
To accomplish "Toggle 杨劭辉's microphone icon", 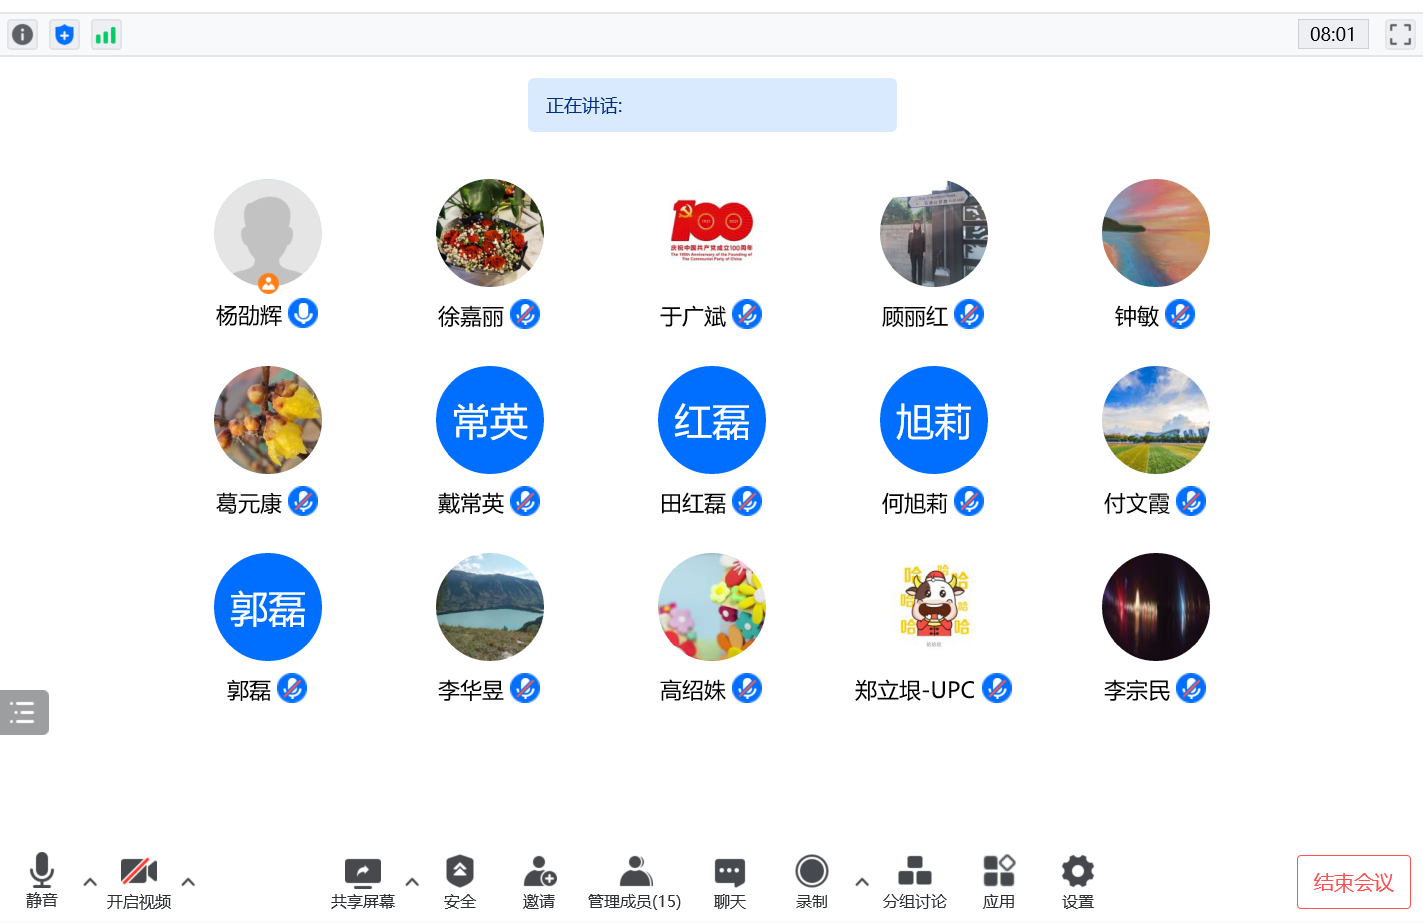I will click(x=303, y=314).
